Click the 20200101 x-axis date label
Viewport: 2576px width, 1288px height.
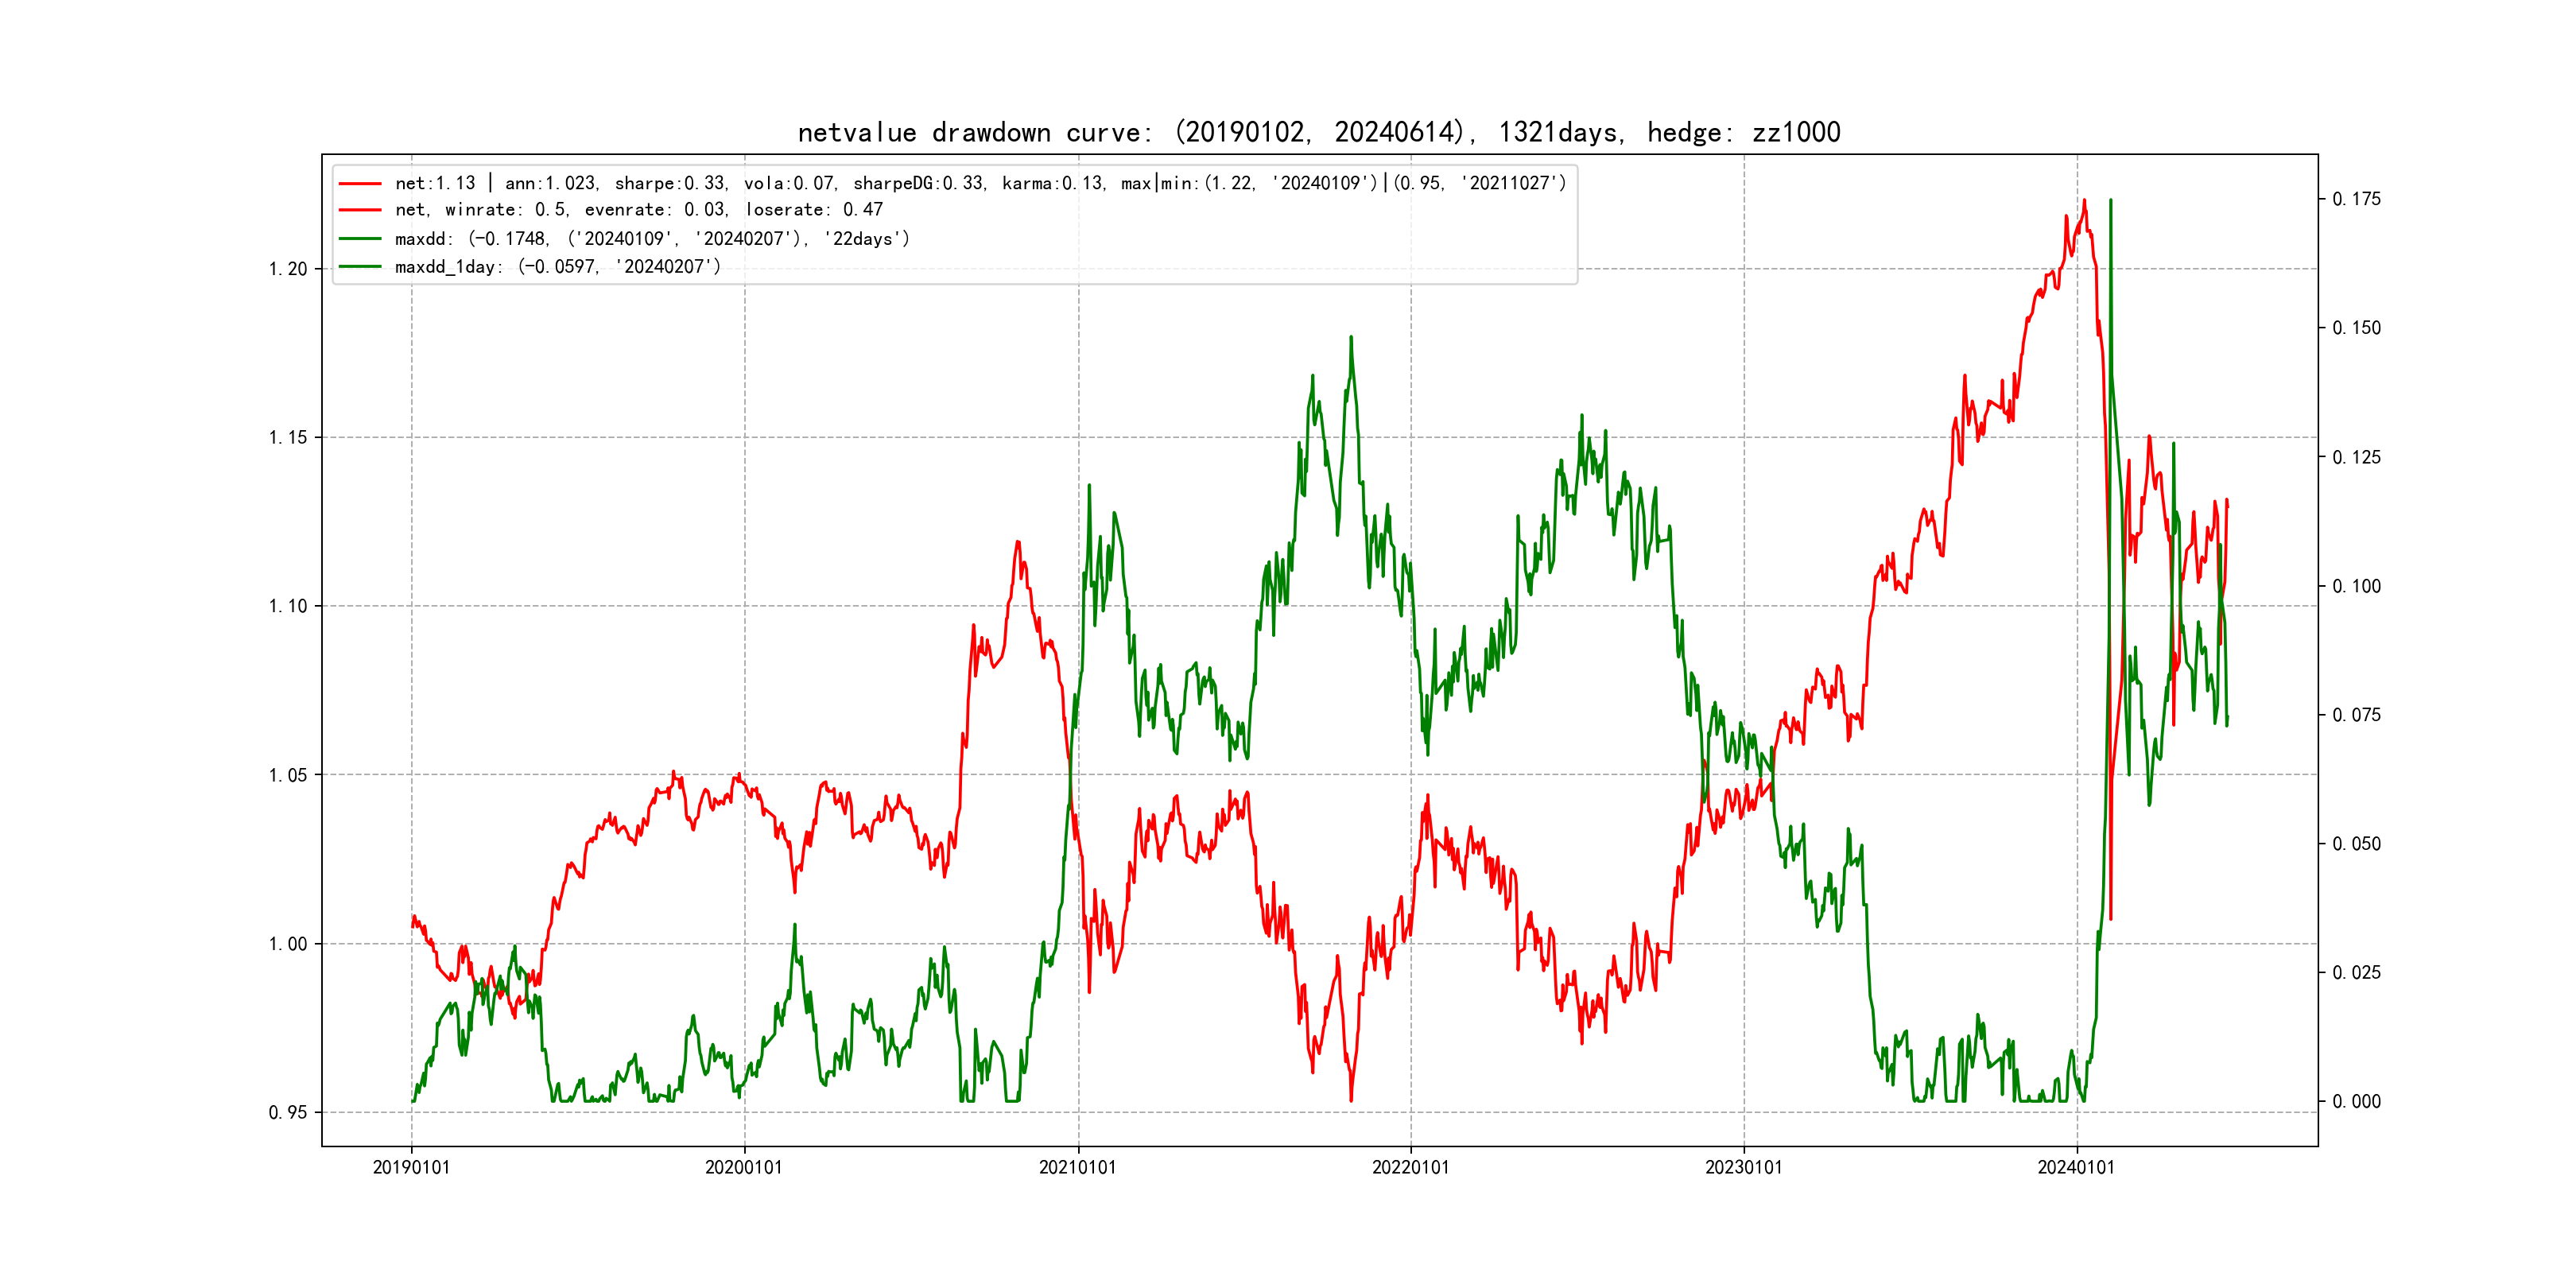coord(744,1167)
